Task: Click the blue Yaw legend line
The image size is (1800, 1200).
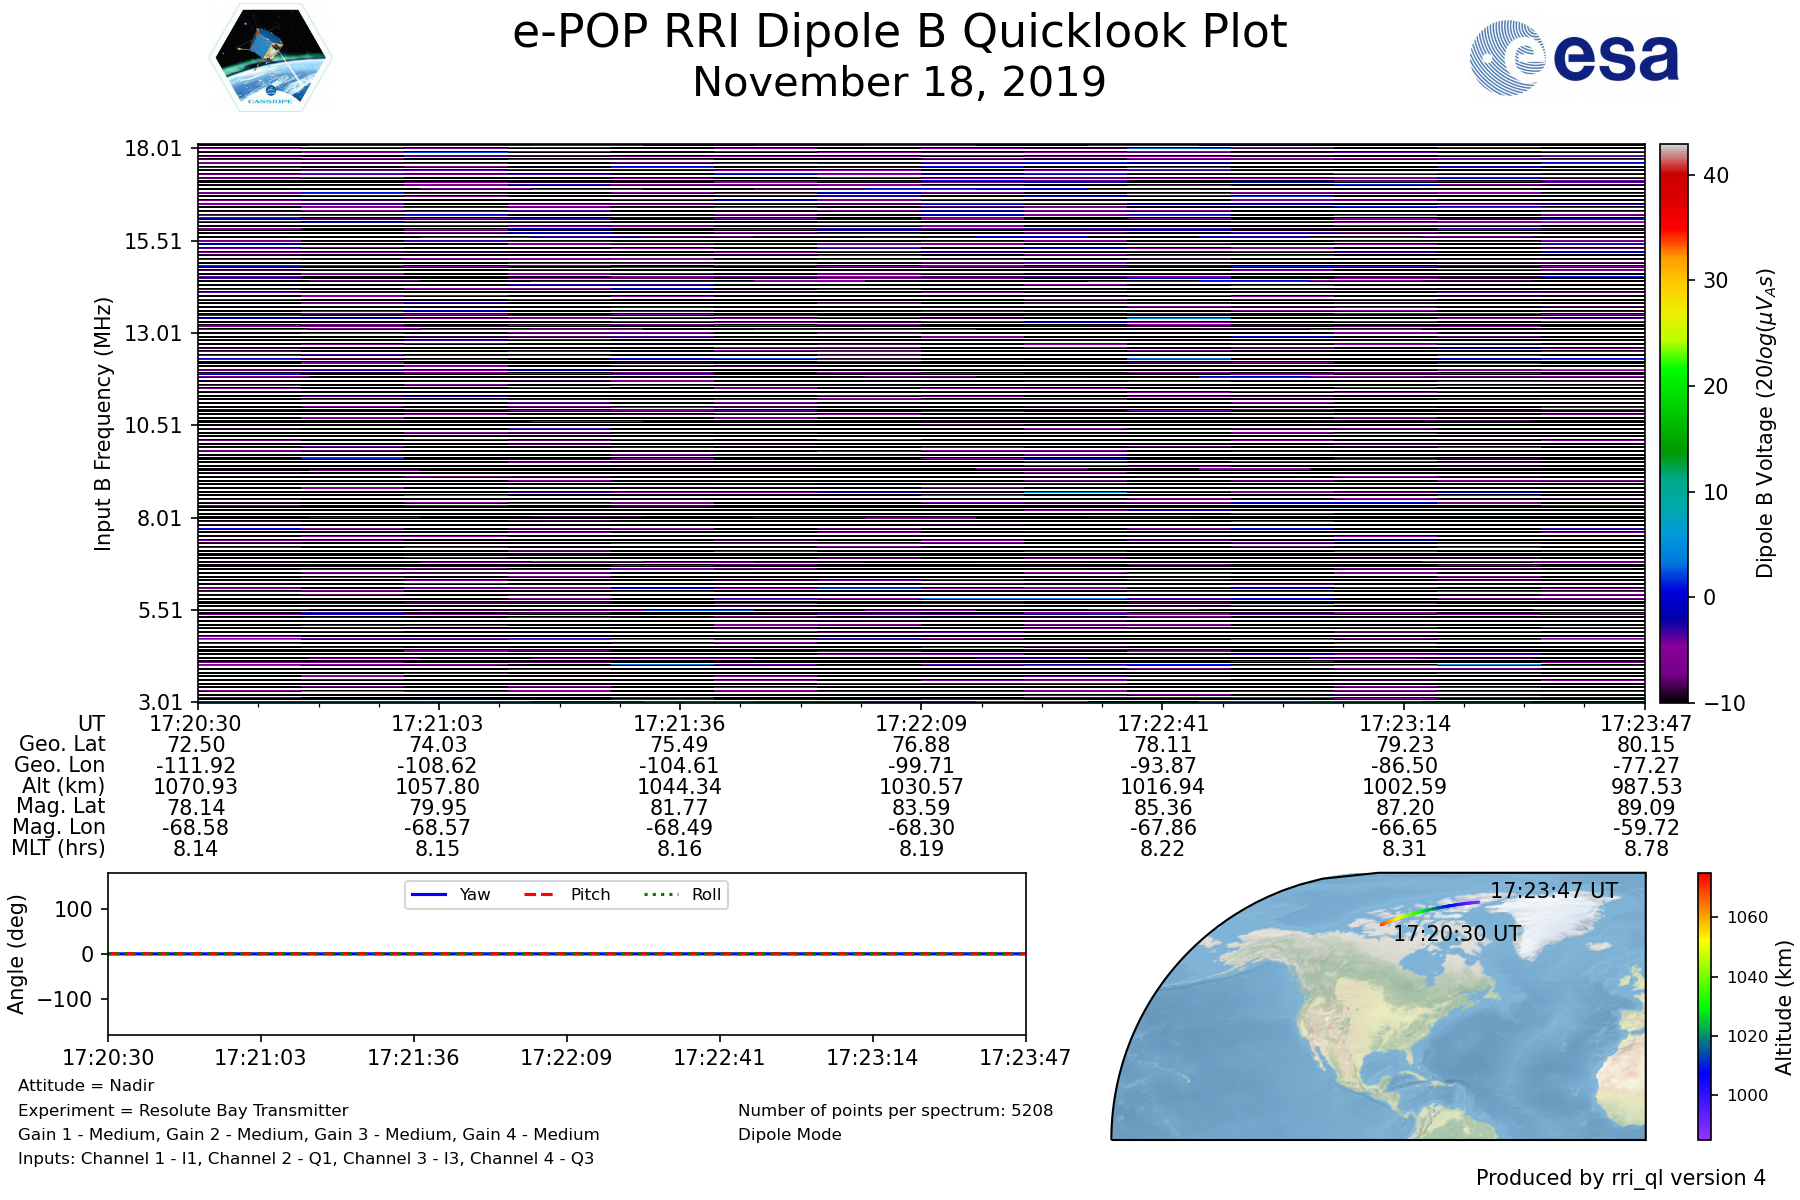Action: (428, 894)
